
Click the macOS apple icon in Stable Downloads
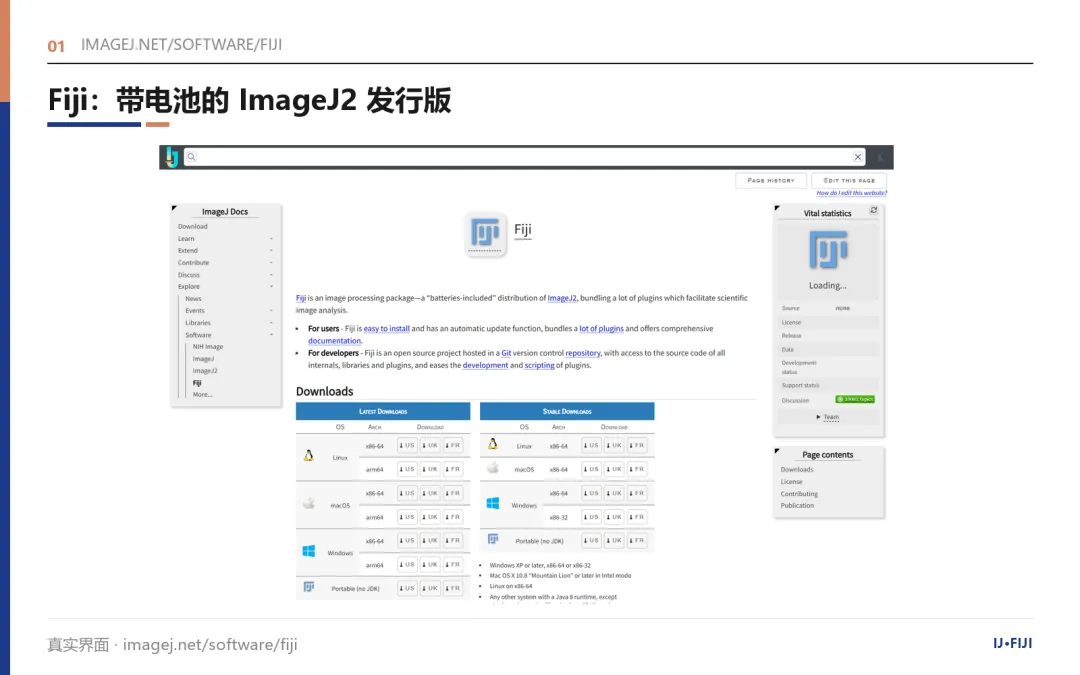point(492,468)
